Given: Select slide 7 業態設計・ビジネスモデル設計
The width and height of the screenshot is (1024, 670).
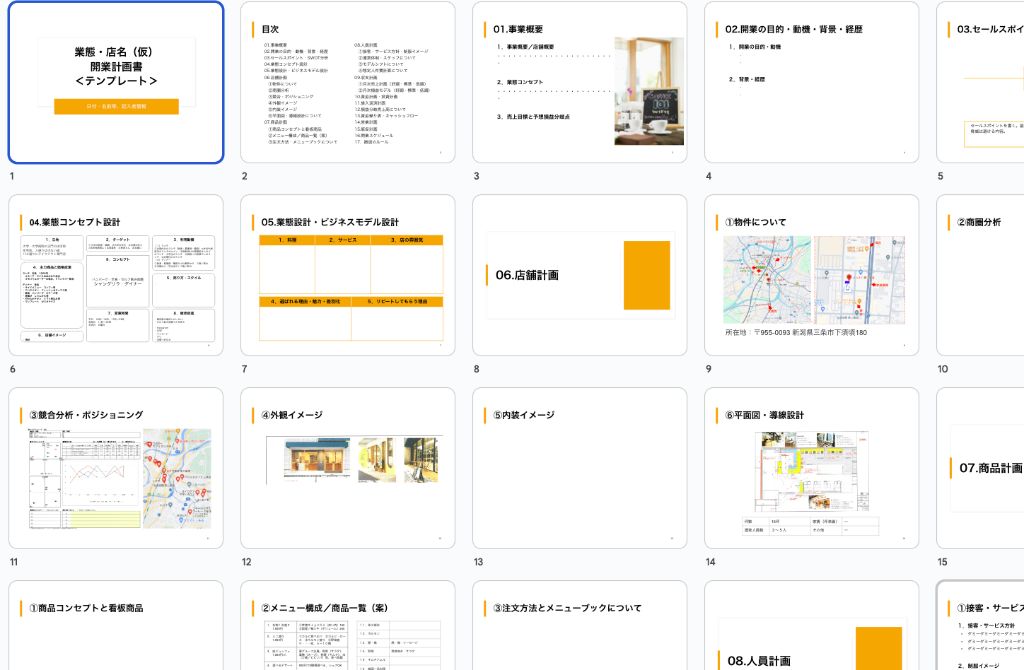Looking at the screenshot, I should click(347, 278).
